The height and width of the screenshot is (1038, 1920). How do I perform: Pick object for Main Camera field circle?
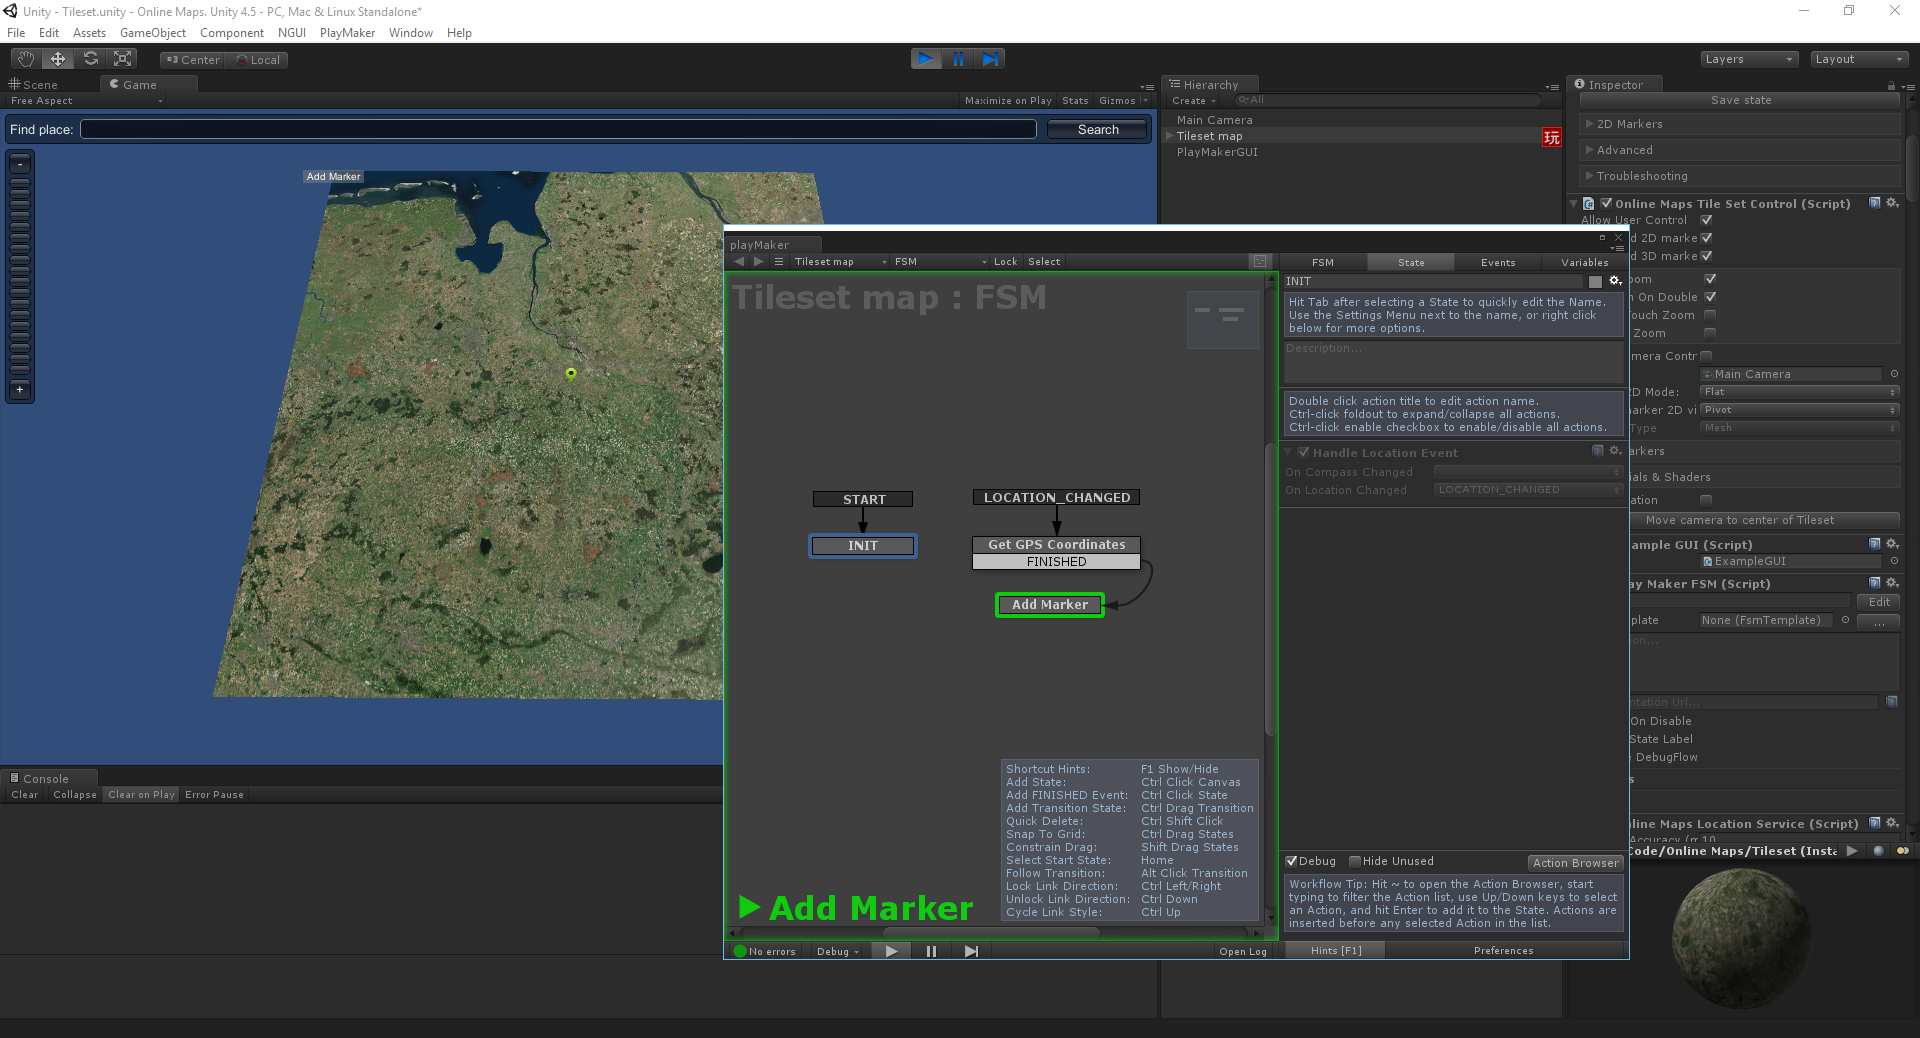[1894, 374]
